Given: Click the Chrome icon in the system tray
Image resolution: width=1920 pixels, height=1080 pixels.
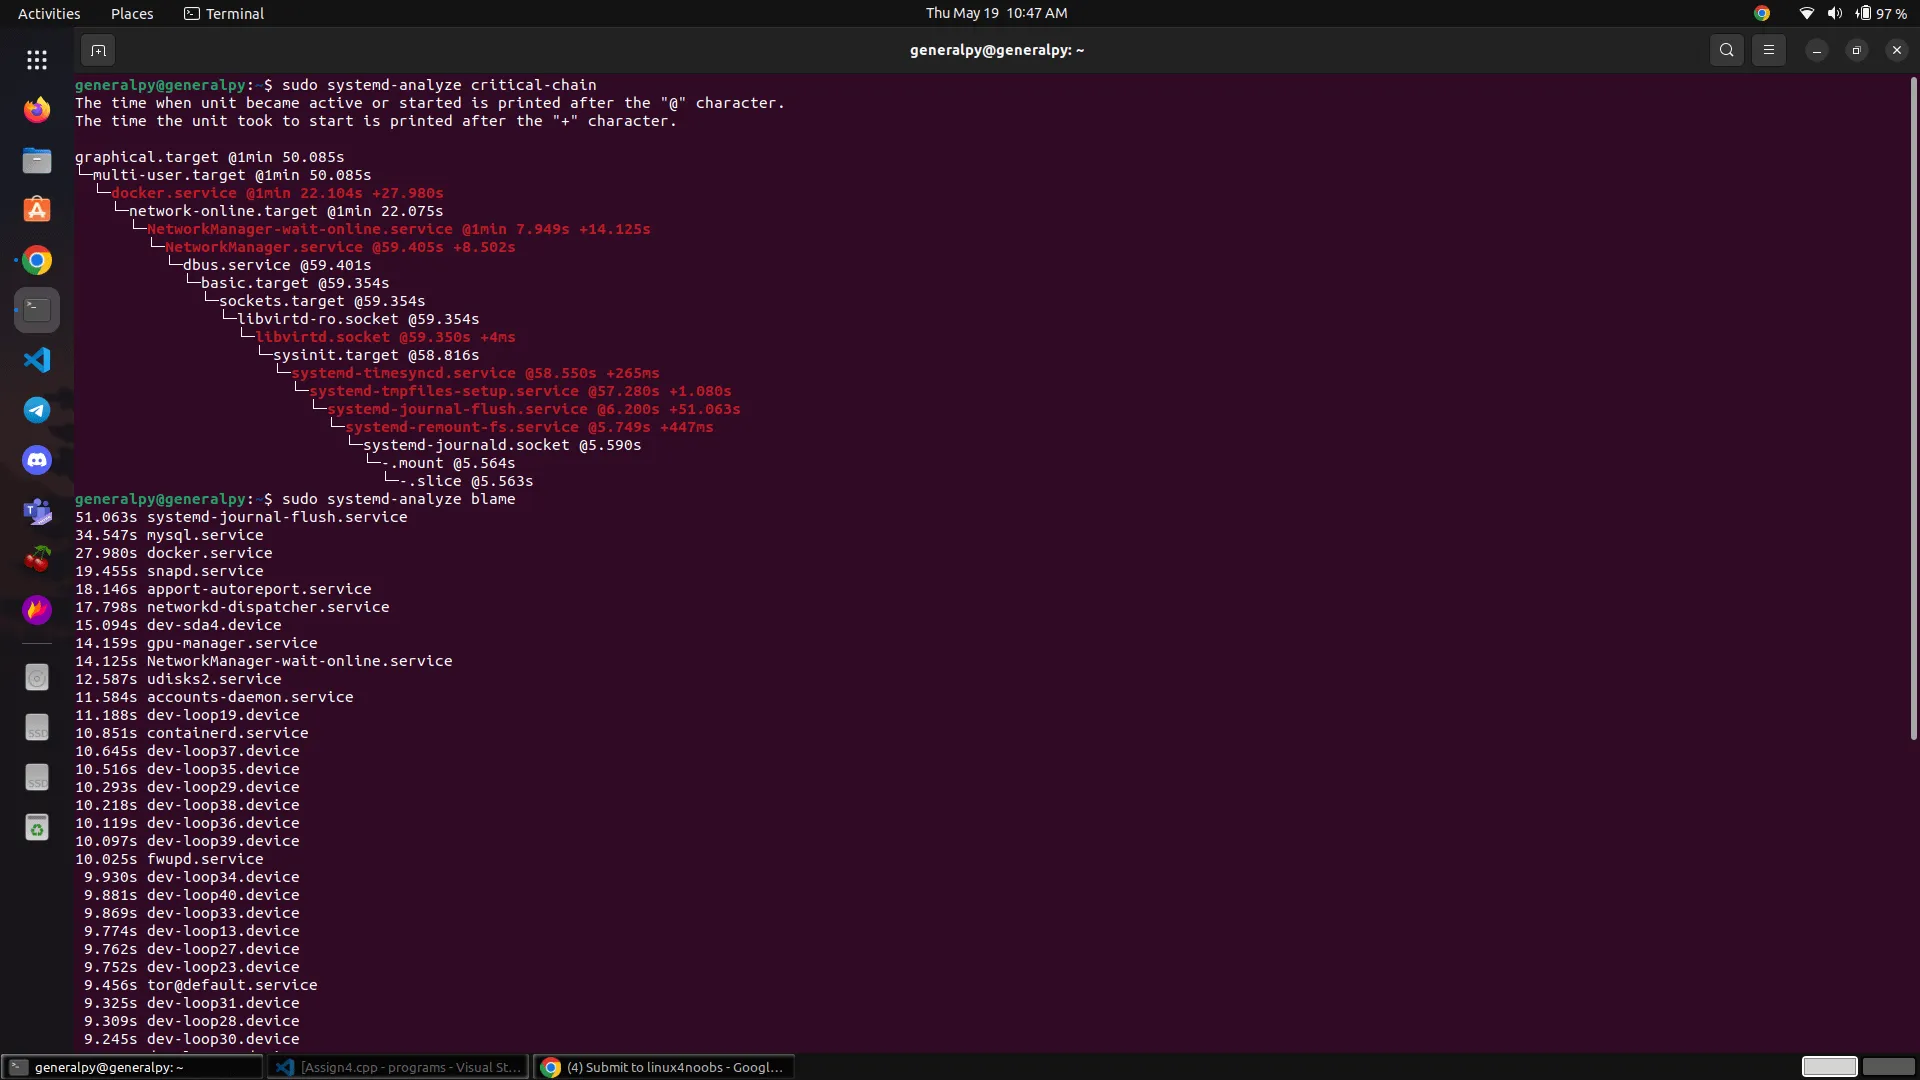Looking at the screenshot, I should pos(1762,13).
